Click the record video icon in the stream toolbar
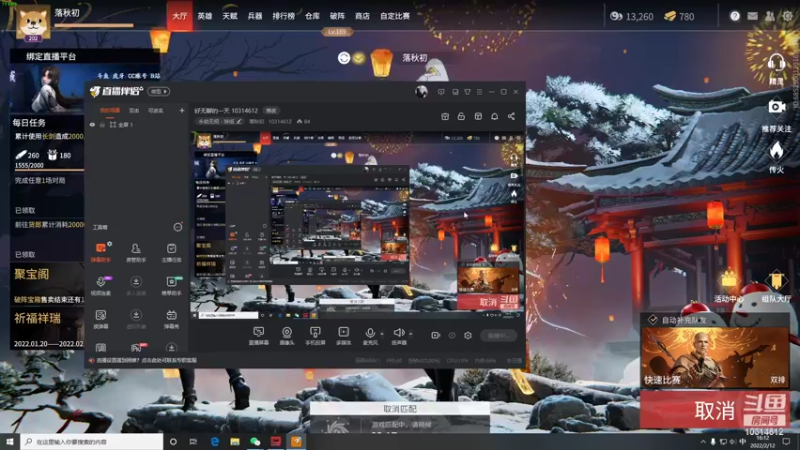The height and width of the screenshot is (450, 800). (435, 335)
